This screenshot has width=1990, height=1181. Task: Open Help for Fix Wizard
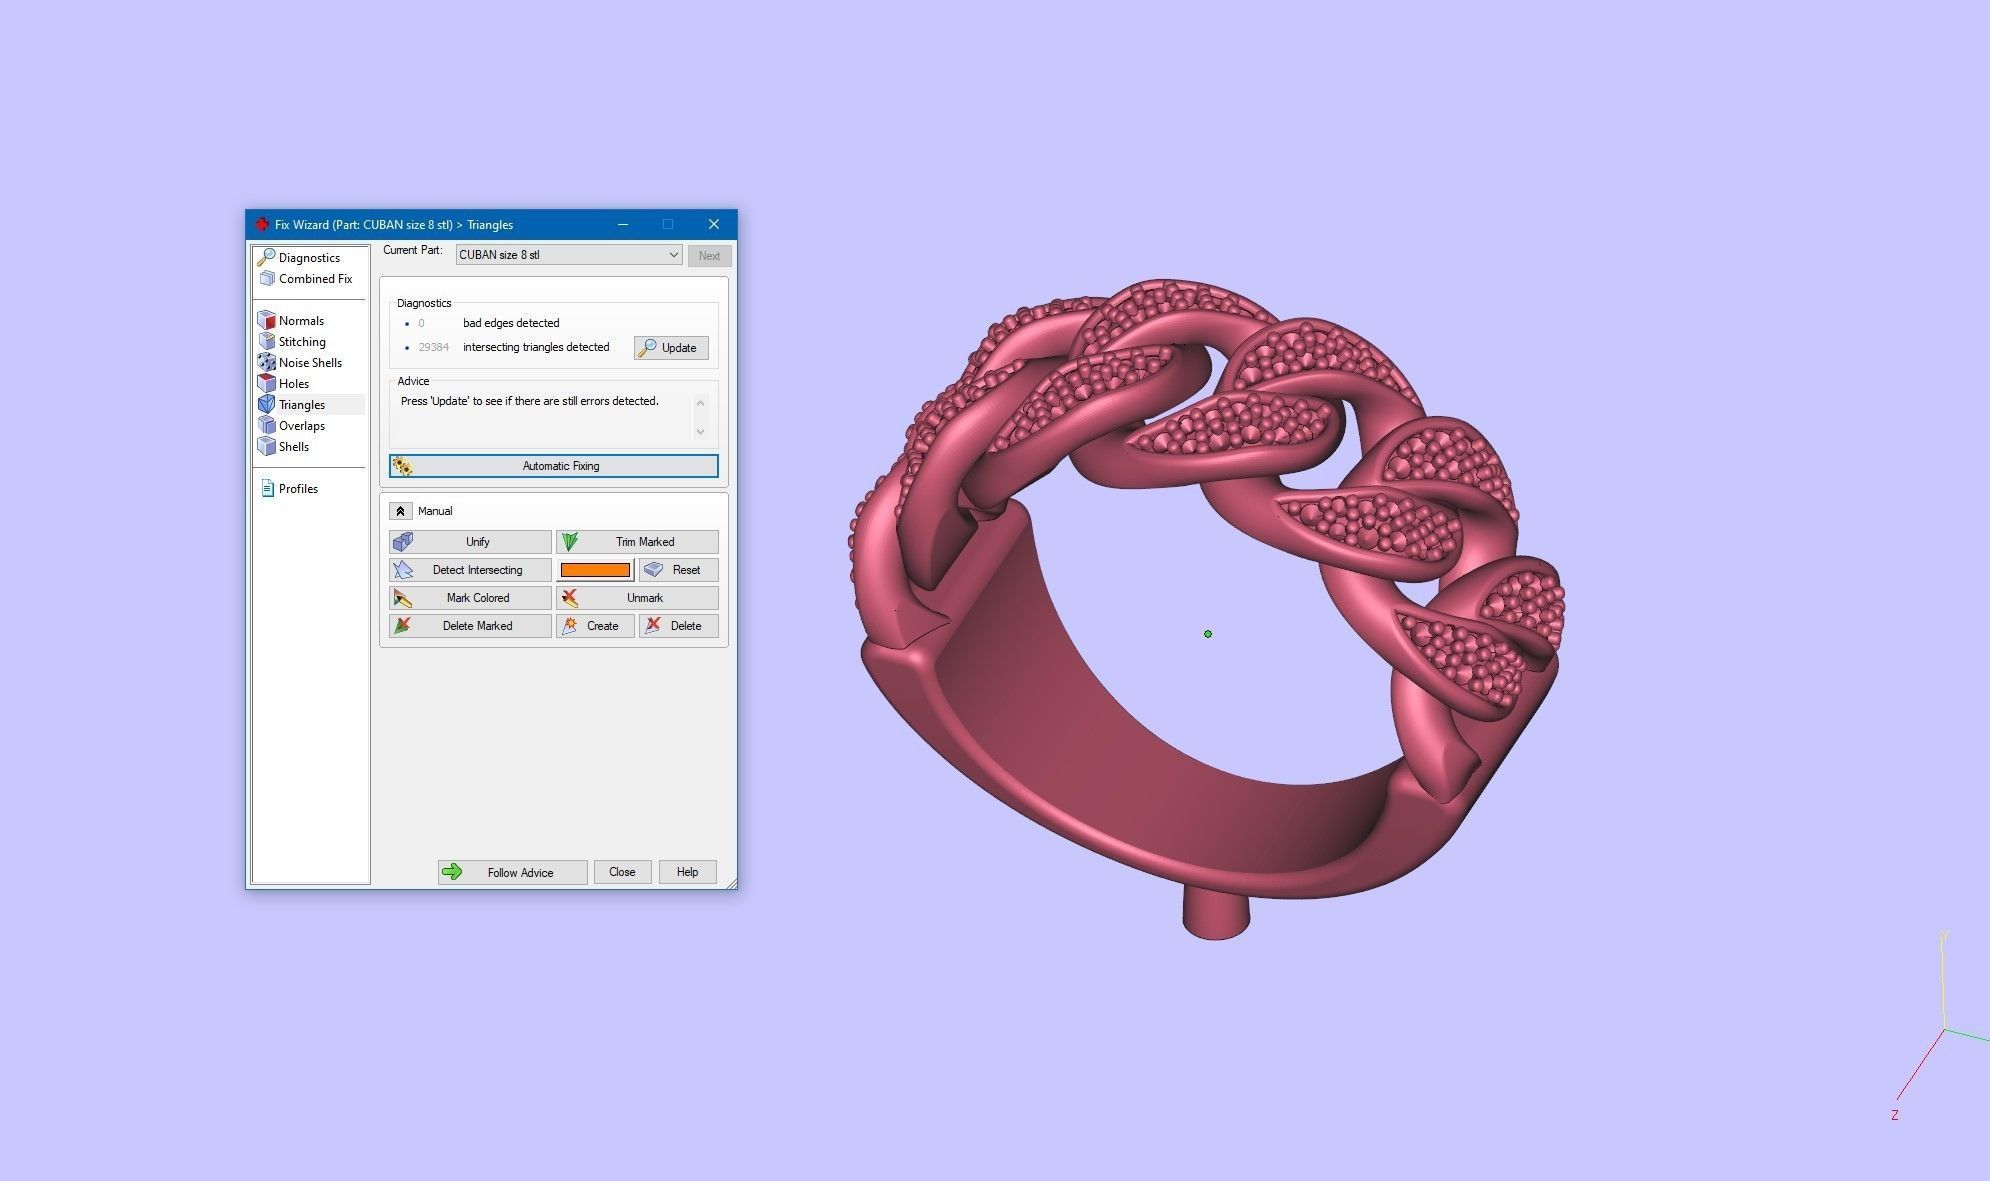point(687,872)
